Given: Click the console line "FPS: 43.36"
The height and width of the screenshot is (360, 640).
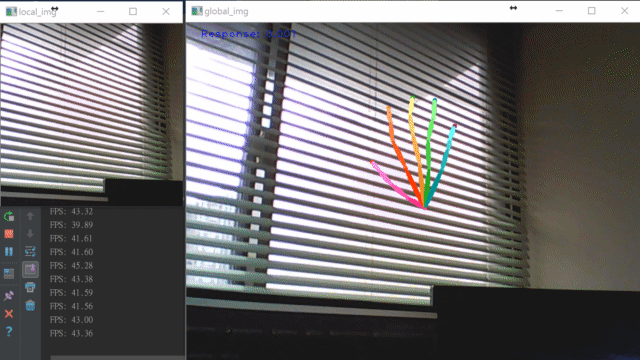Looking at the screenshot, I should click(x=71, y=333).
